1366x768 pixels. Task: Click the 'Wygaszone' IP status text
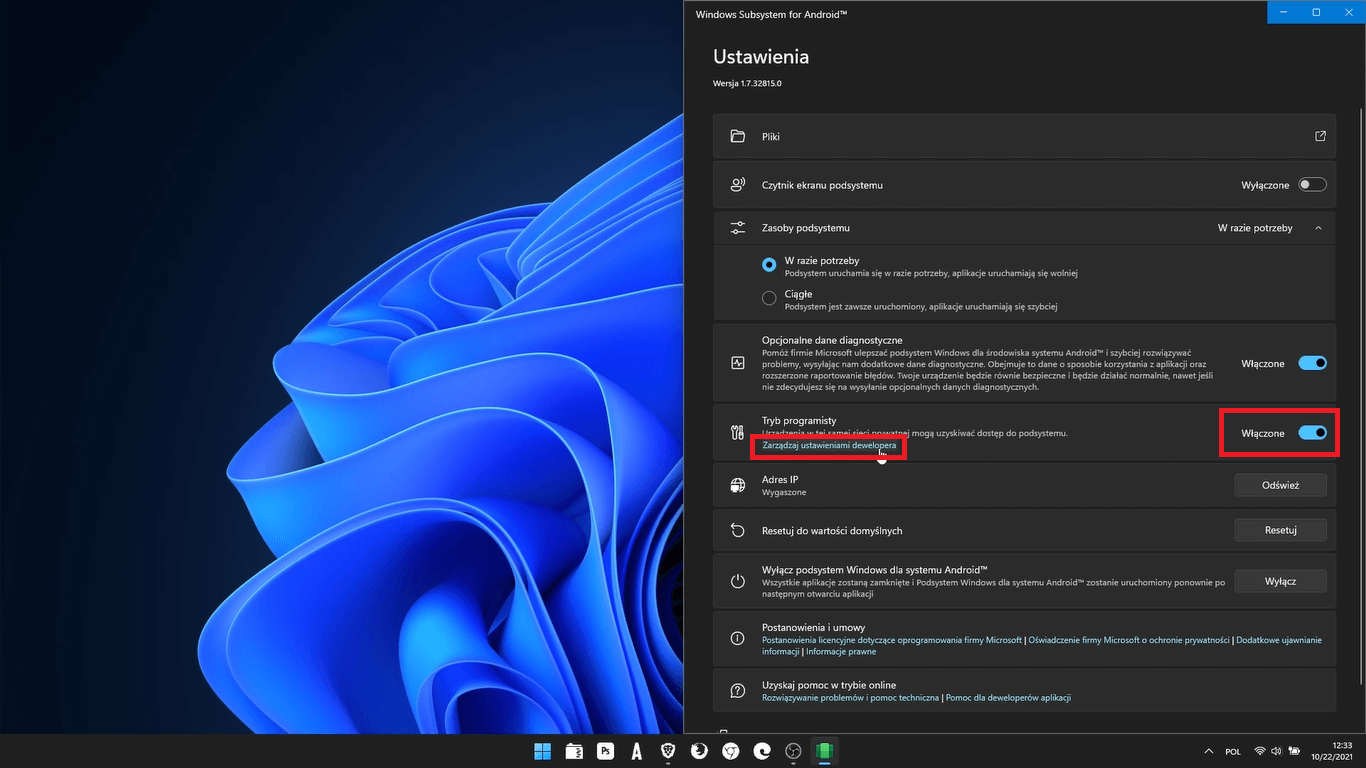pos(784,492)
